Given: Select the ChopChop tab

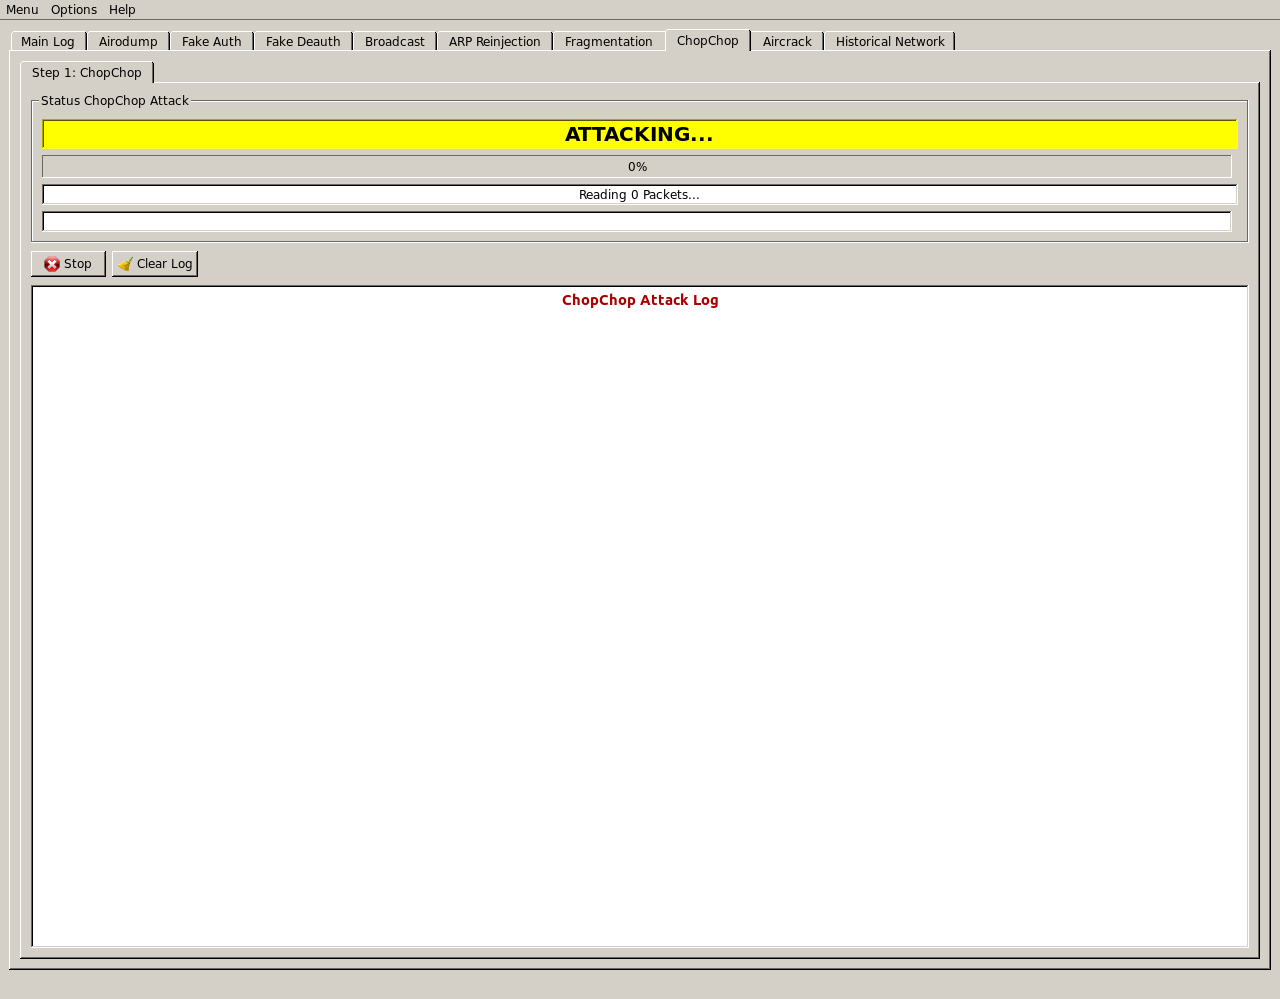Looking at the screenshot, I should pyautogui.click(x=708, y=41).
